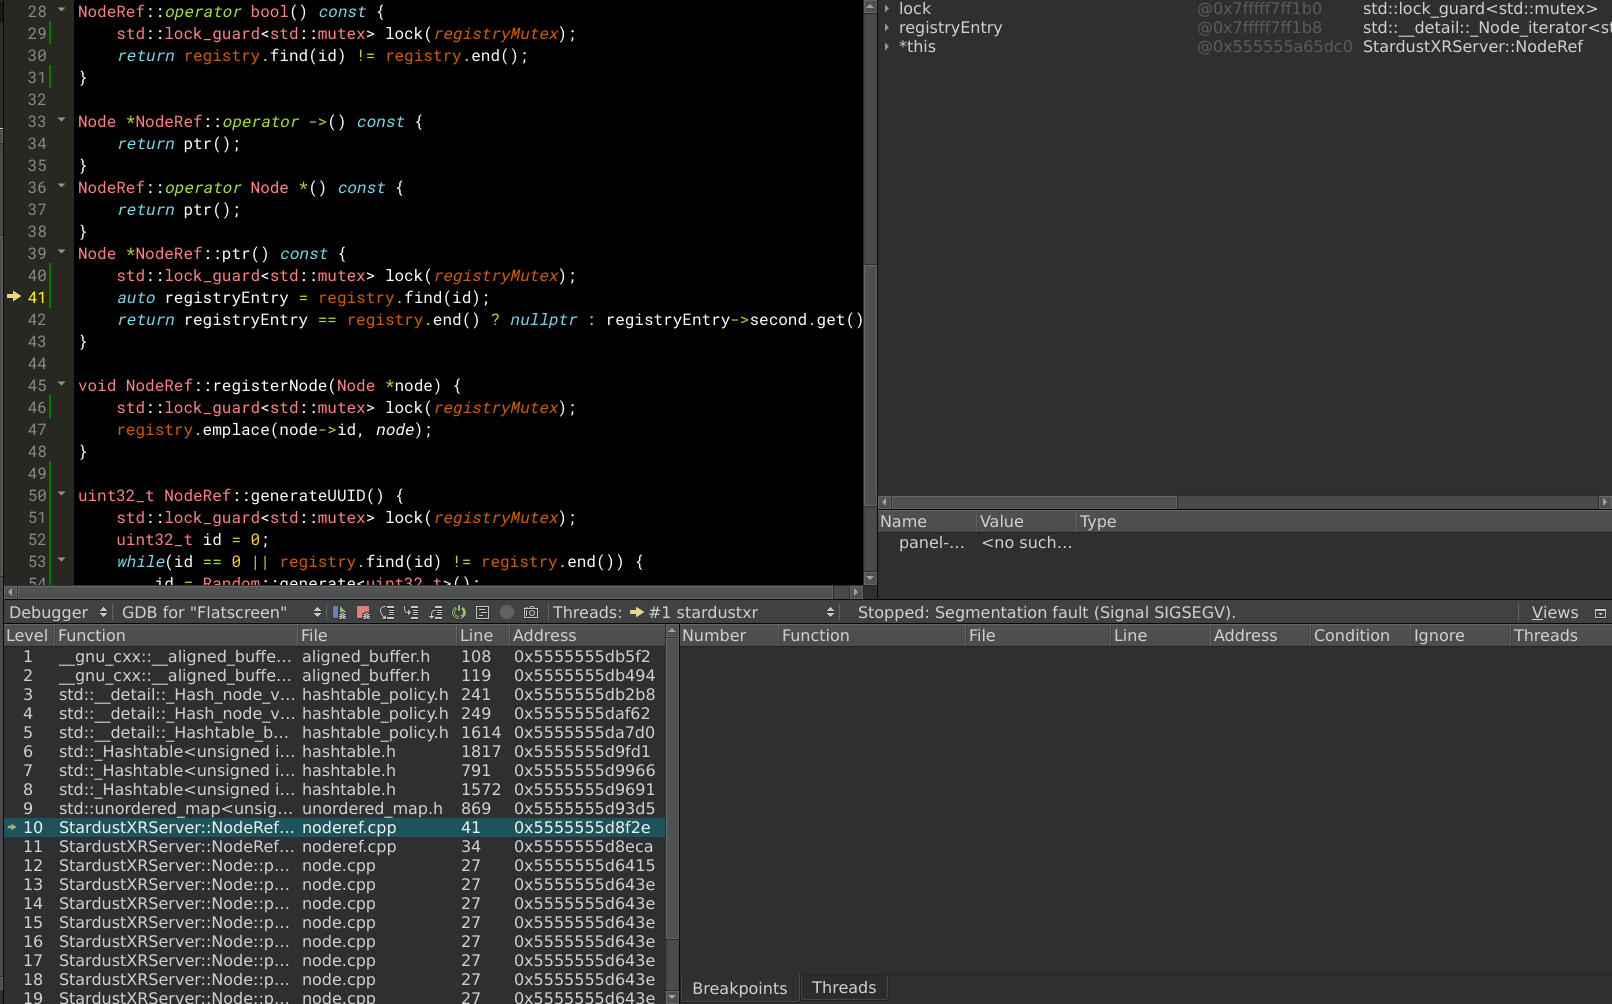Click the Continue debugging icon
Screen dimensions: 1612x1004
coord(339,612)
